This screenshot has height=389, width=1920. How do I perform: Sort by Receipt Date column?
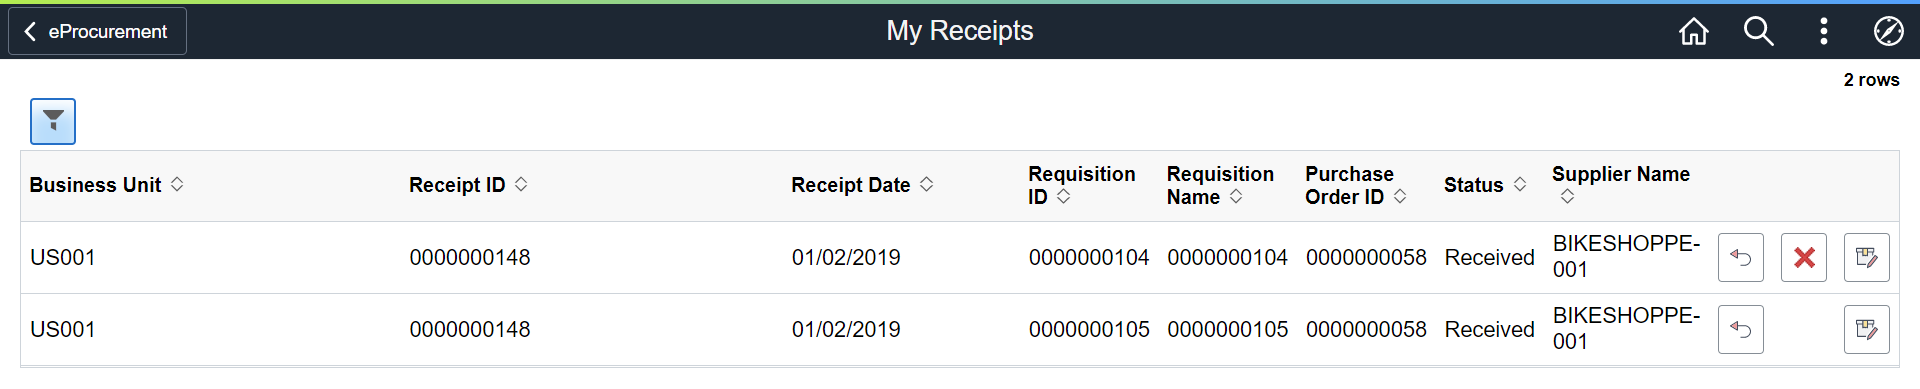point(862,185)
